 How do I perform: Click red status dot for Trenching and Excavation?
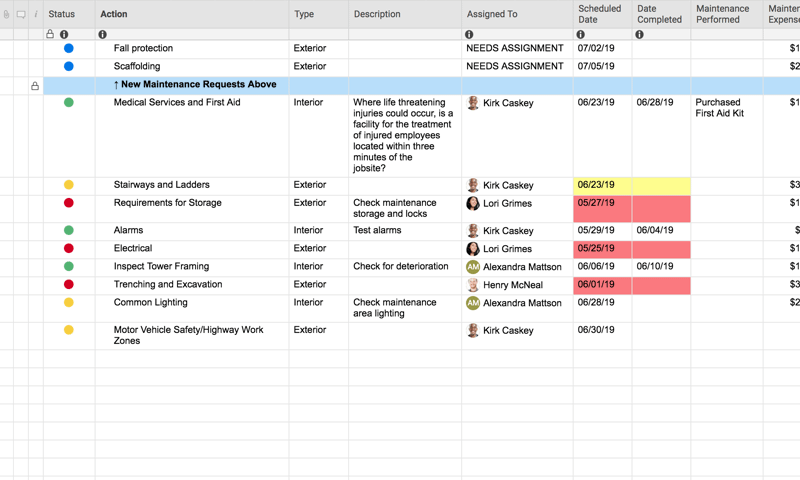pyautogui.click(x=68, y=284)
